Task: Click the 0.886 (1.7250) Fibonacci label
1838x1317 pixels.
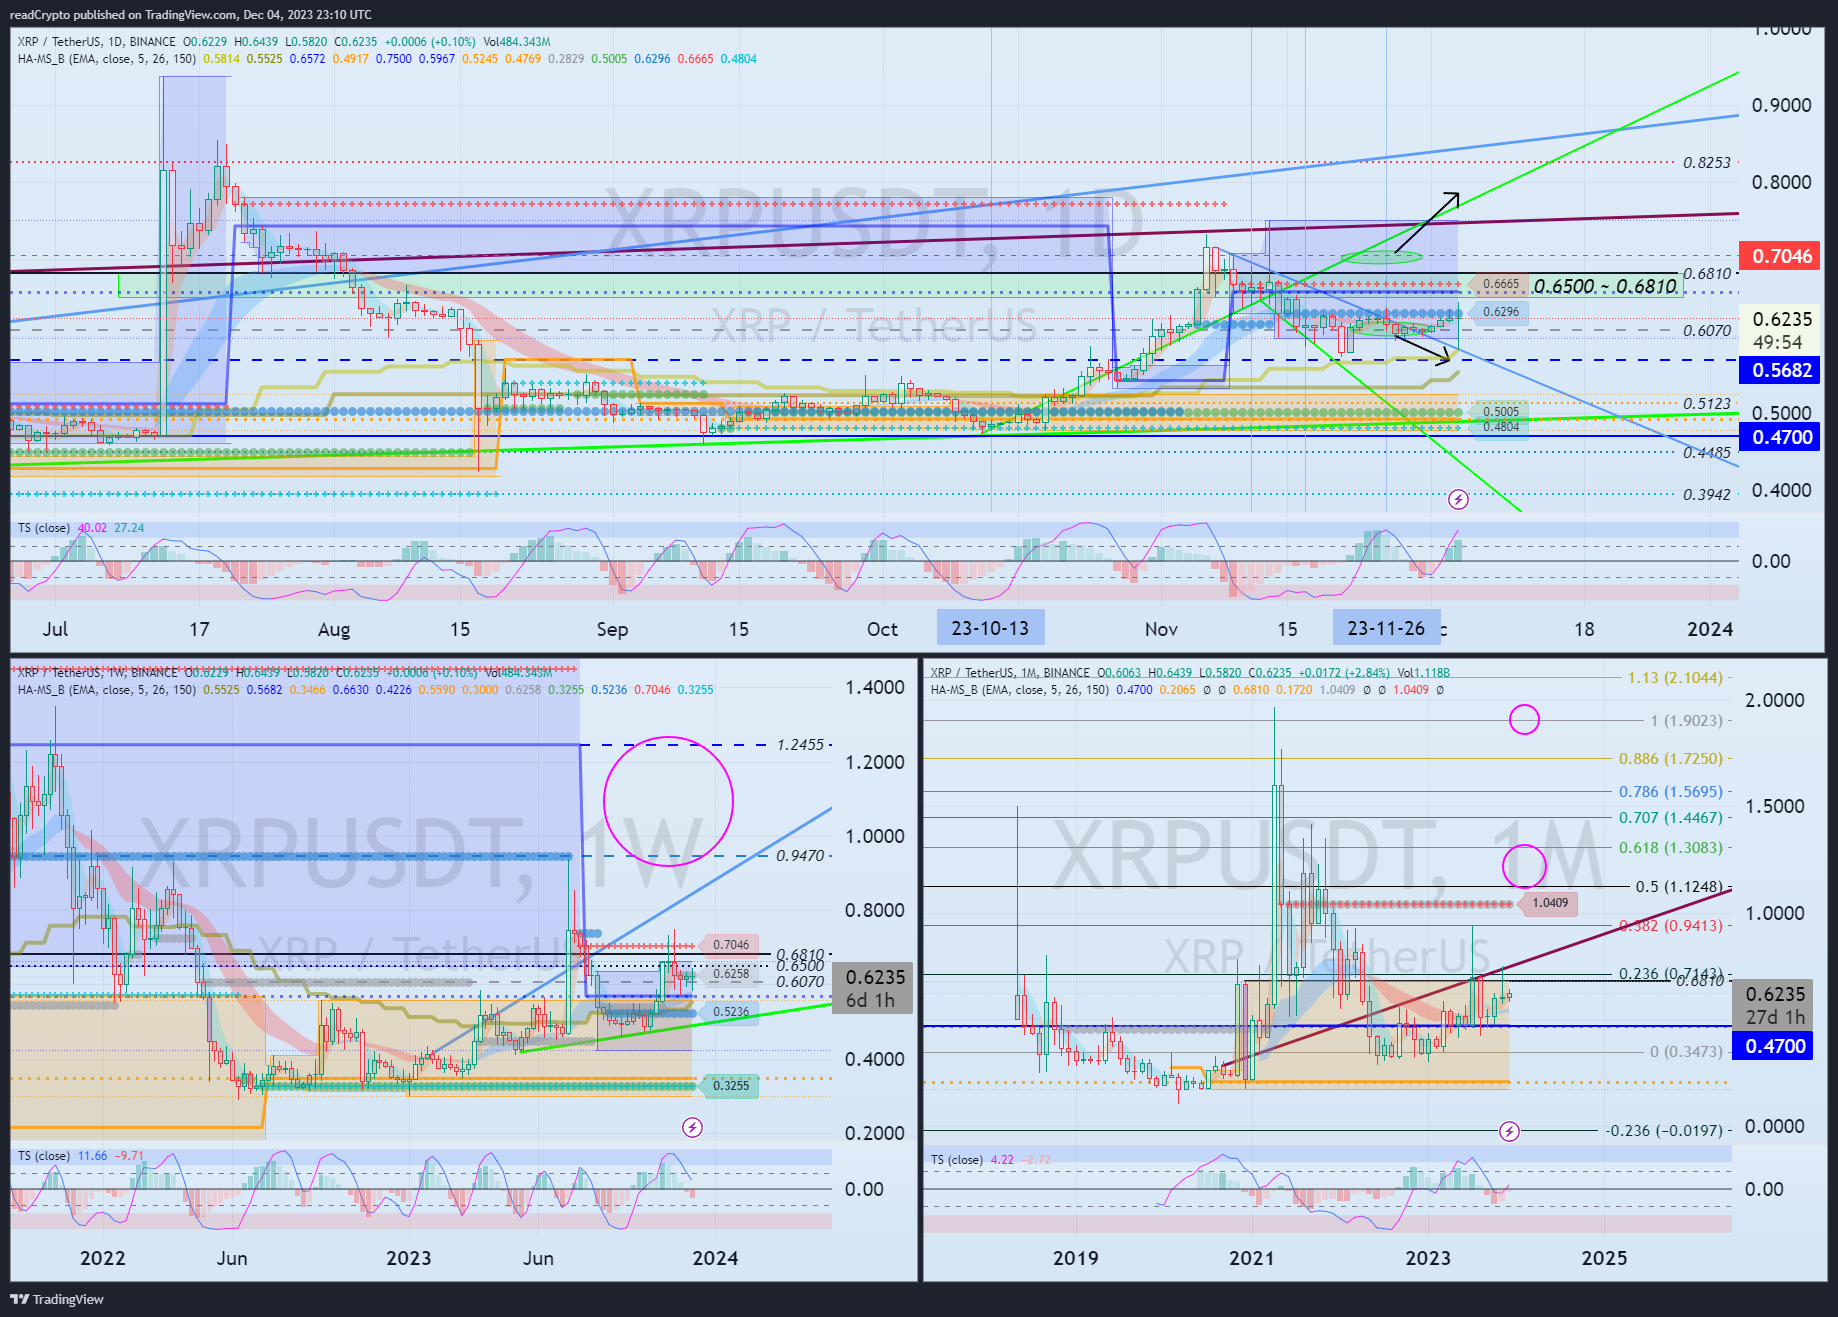Action: point(1671,759)
